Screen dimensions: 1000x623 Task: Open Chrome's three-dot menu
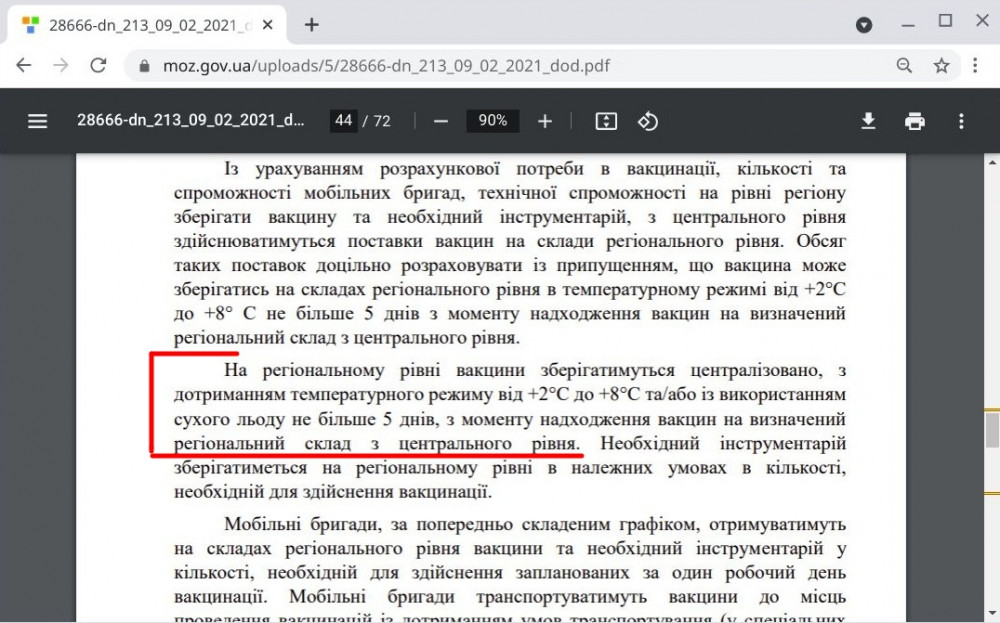pyautogui.click(x=975, y=66)
